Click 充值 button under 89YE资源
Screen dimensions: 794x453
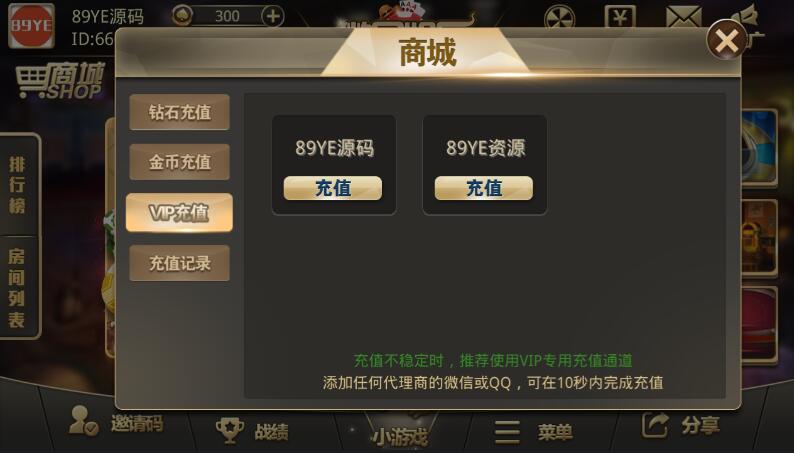(484, 188)
